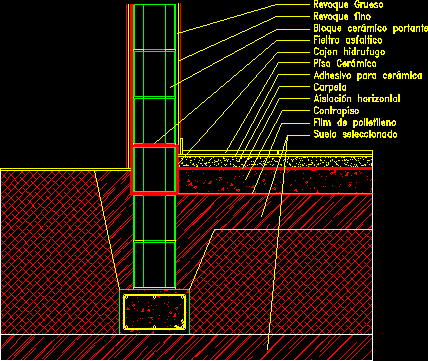Select the 'Fieltro asfaltico' text label
428x361 pixels.
pyautogui.click(x=348, y=40)
